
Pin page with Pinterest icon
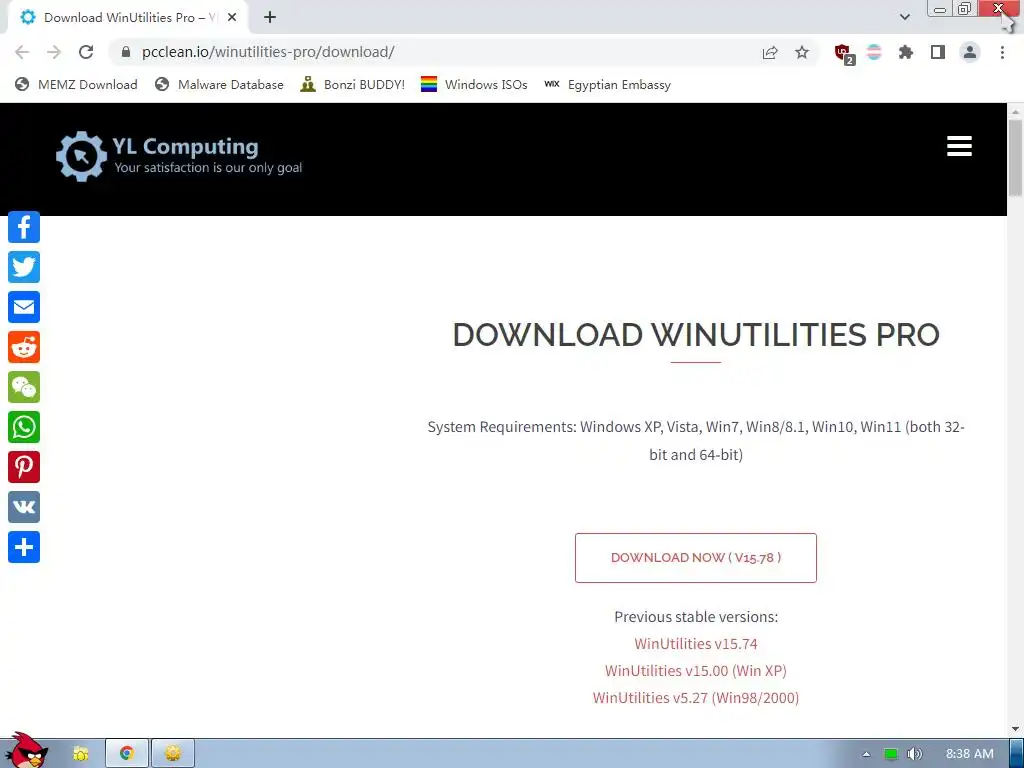pos(24,467)
